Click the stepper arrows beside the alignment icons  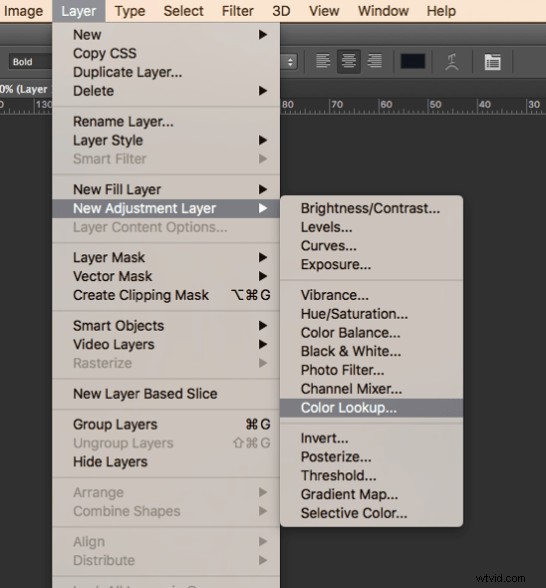pos(290,62)
